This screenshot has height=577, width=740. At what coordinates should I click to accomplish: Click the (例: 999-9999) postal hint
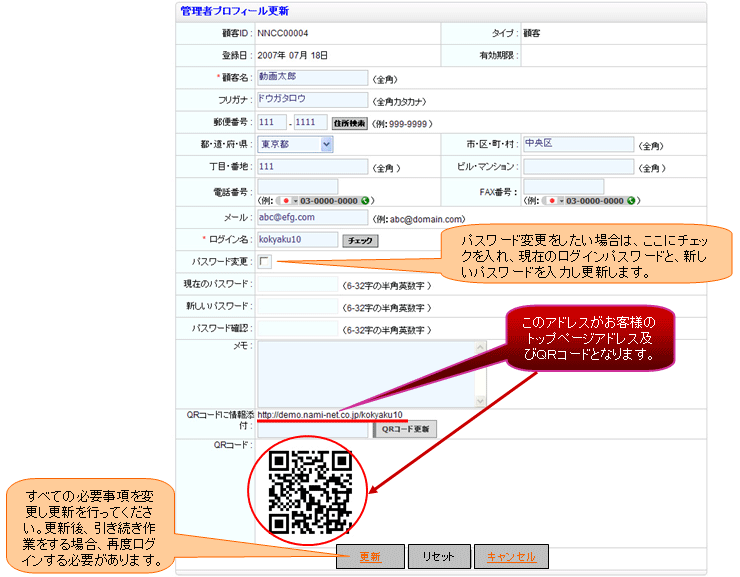[402, 124]
